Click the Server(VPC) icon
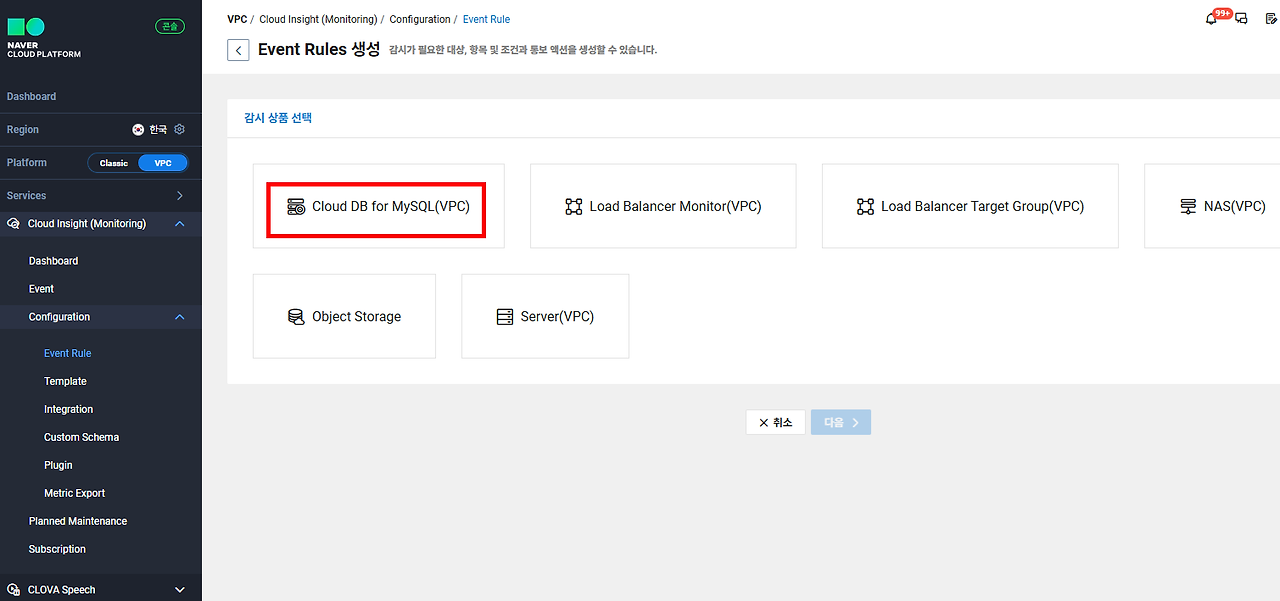The image size is (1280, 601). point(505,317)
